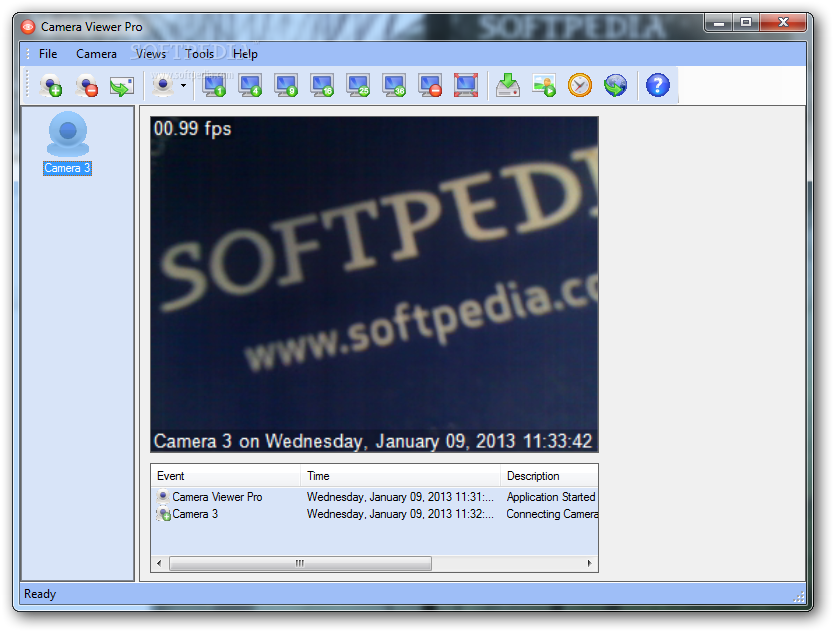This screenshot has width=834, height=632.
Task: Click the Event column header
Action: point(226,476)
